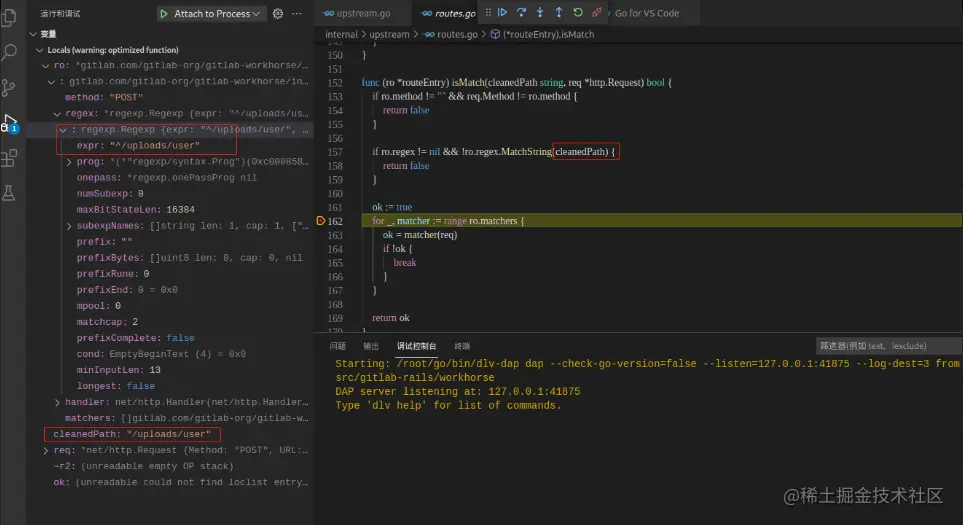Click the Step Over debug icon
The width and height of the screenshot is (963, 525).
click(521, 13)
